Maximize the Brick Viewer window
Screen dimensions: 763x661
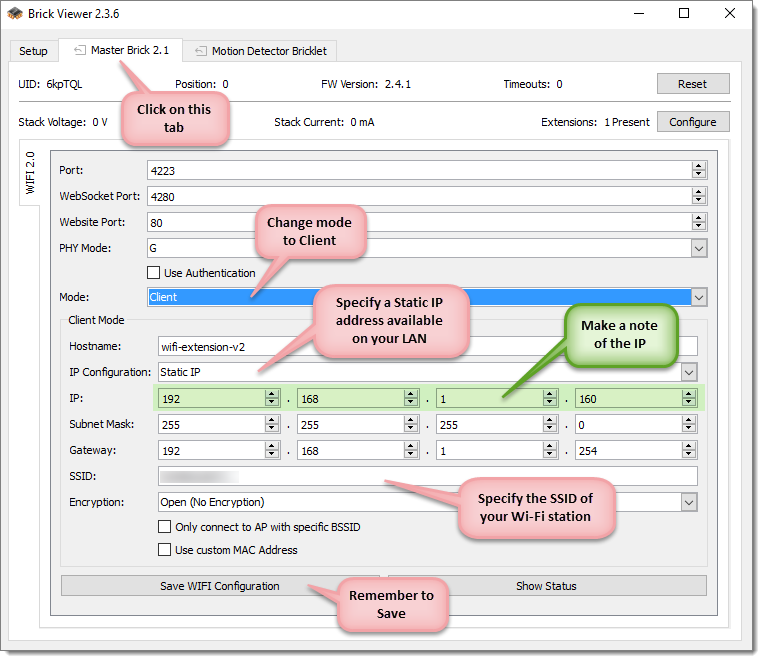click(684, 14)
